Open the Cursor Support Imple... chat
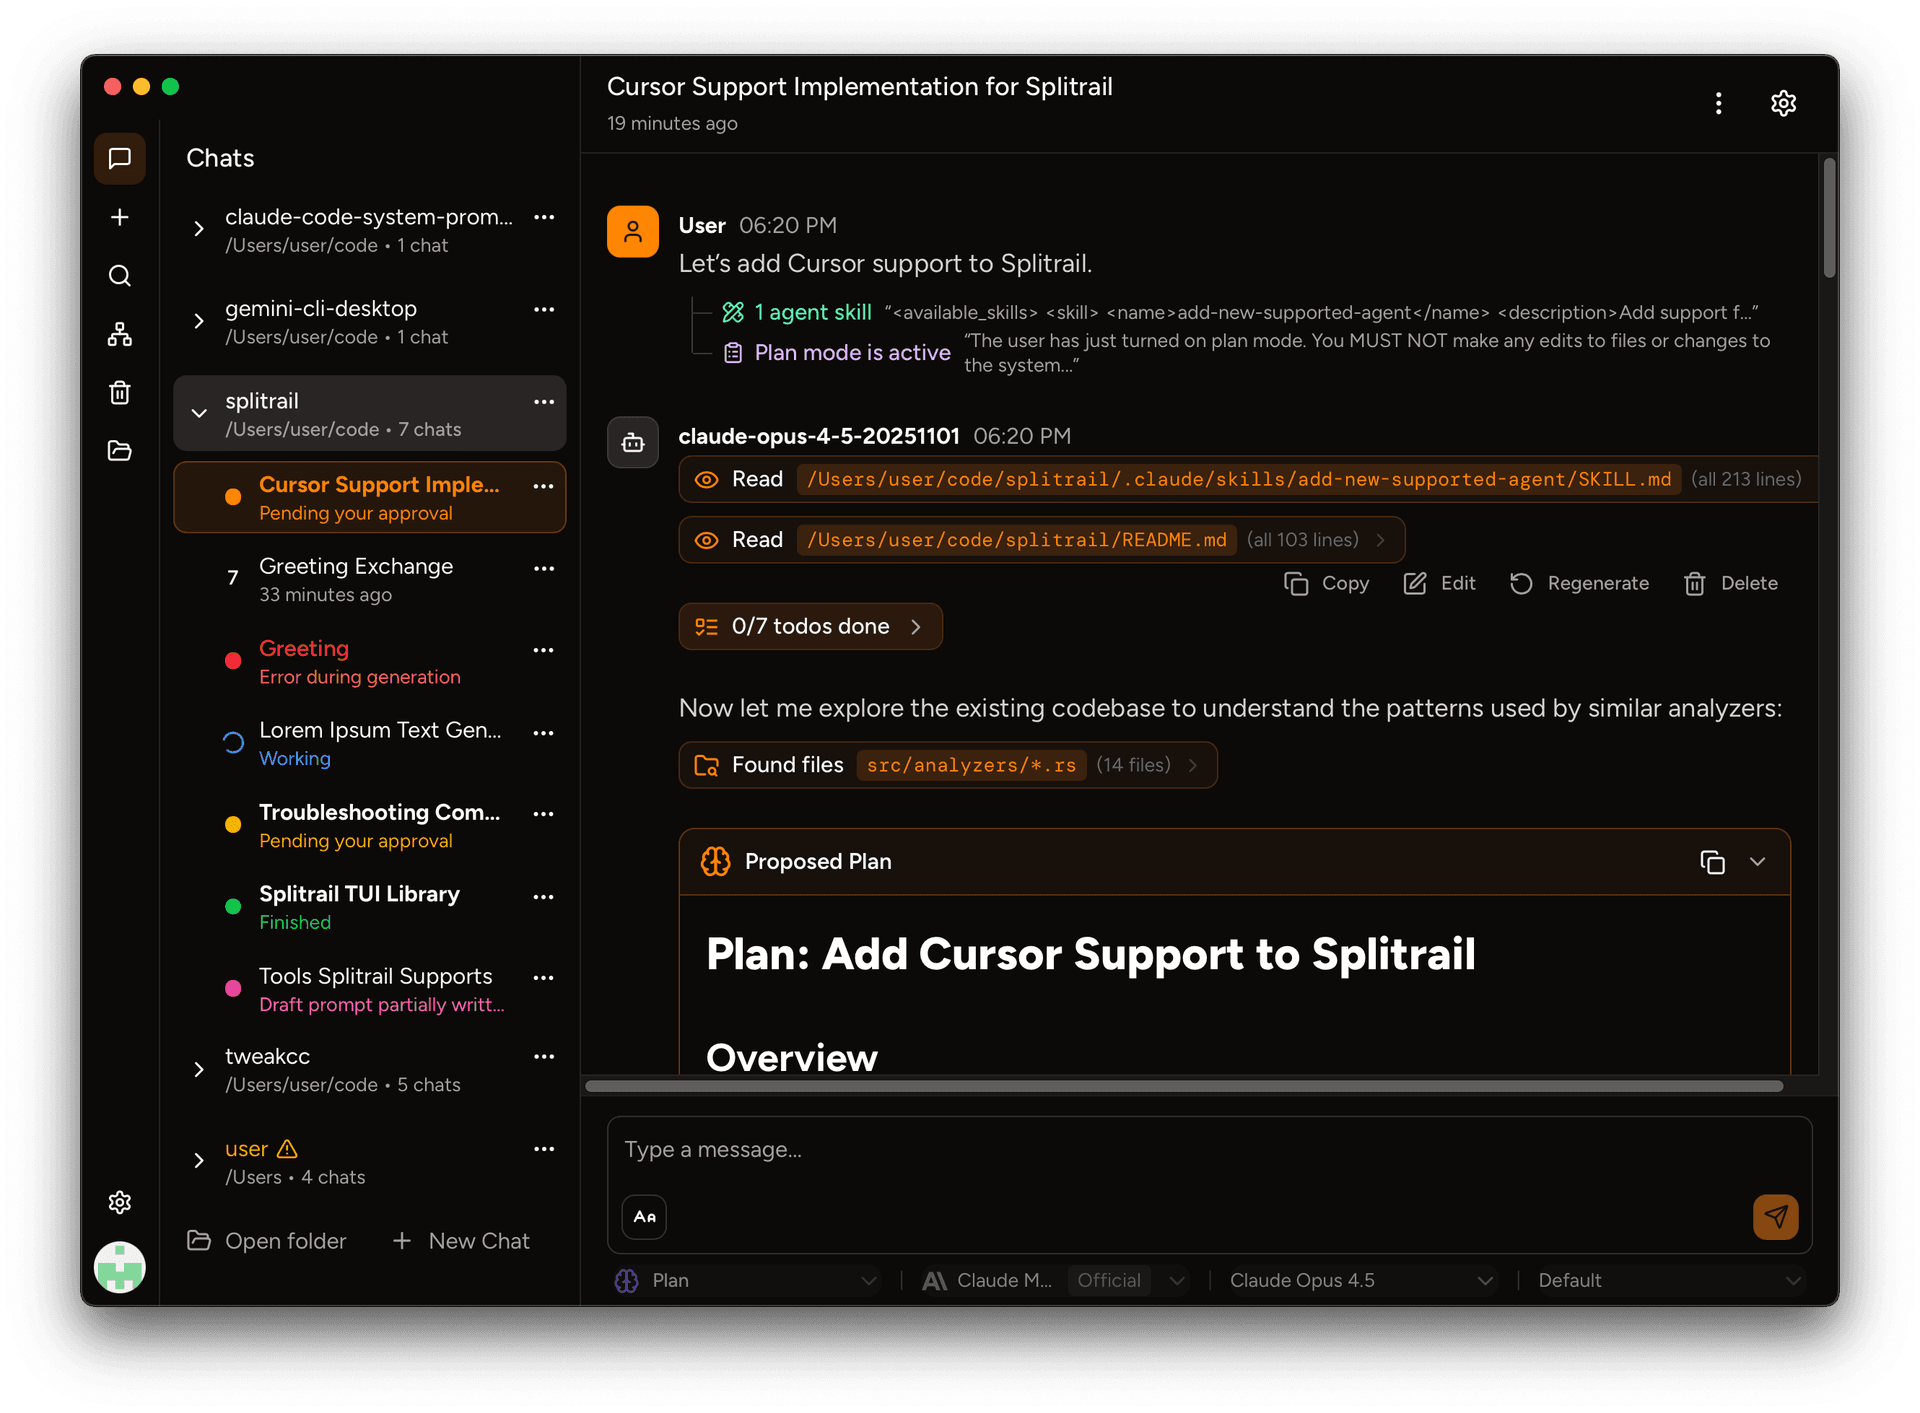This screenshot has width=1920, height=1413. [x=369, y=498]
